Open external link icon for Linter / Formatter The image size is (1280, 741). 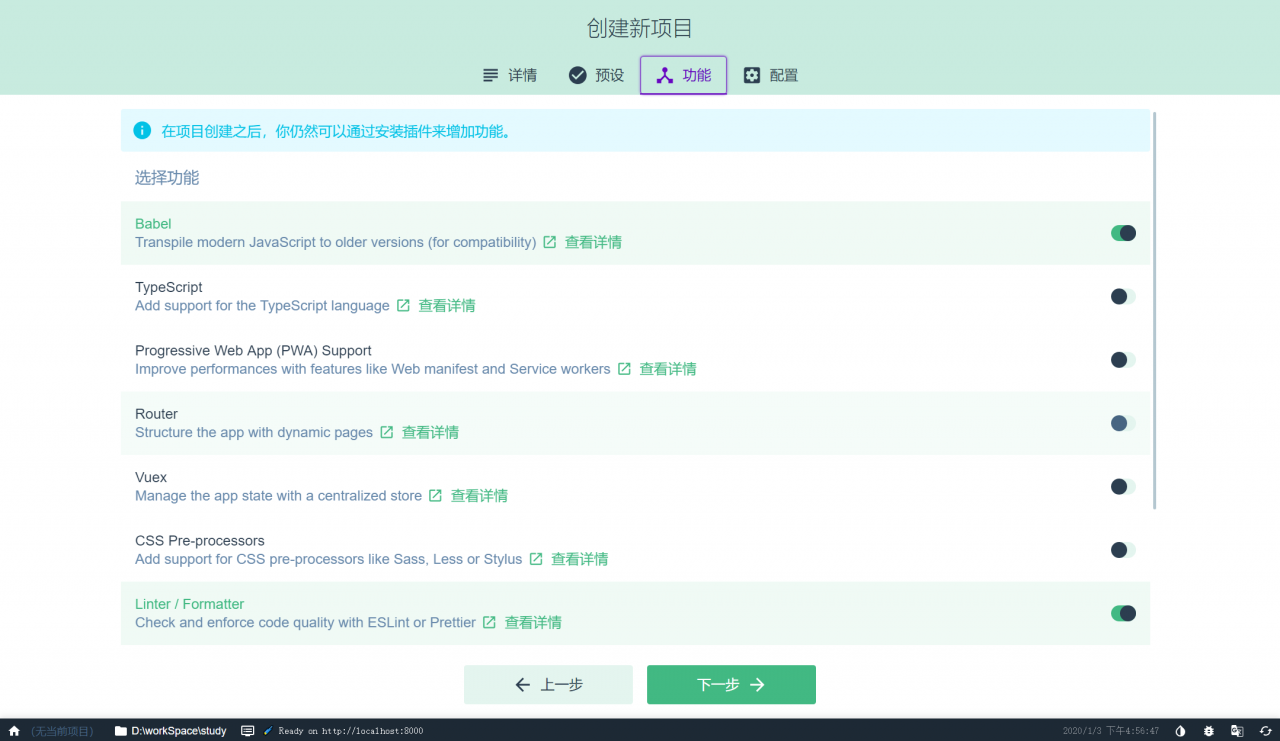coord(489,622)
